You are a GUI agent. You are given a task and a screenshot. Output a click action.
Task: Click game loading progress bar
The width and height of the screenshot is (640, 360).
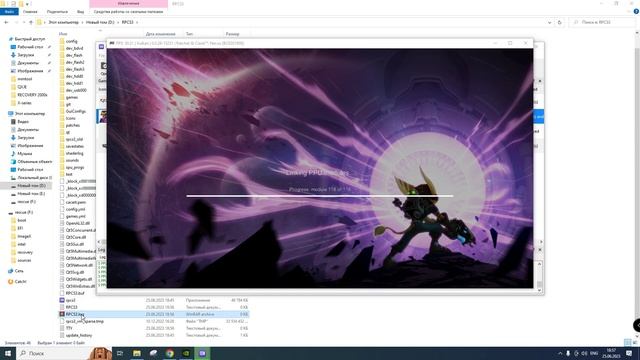pyautogui.click(x=320, y=196)
